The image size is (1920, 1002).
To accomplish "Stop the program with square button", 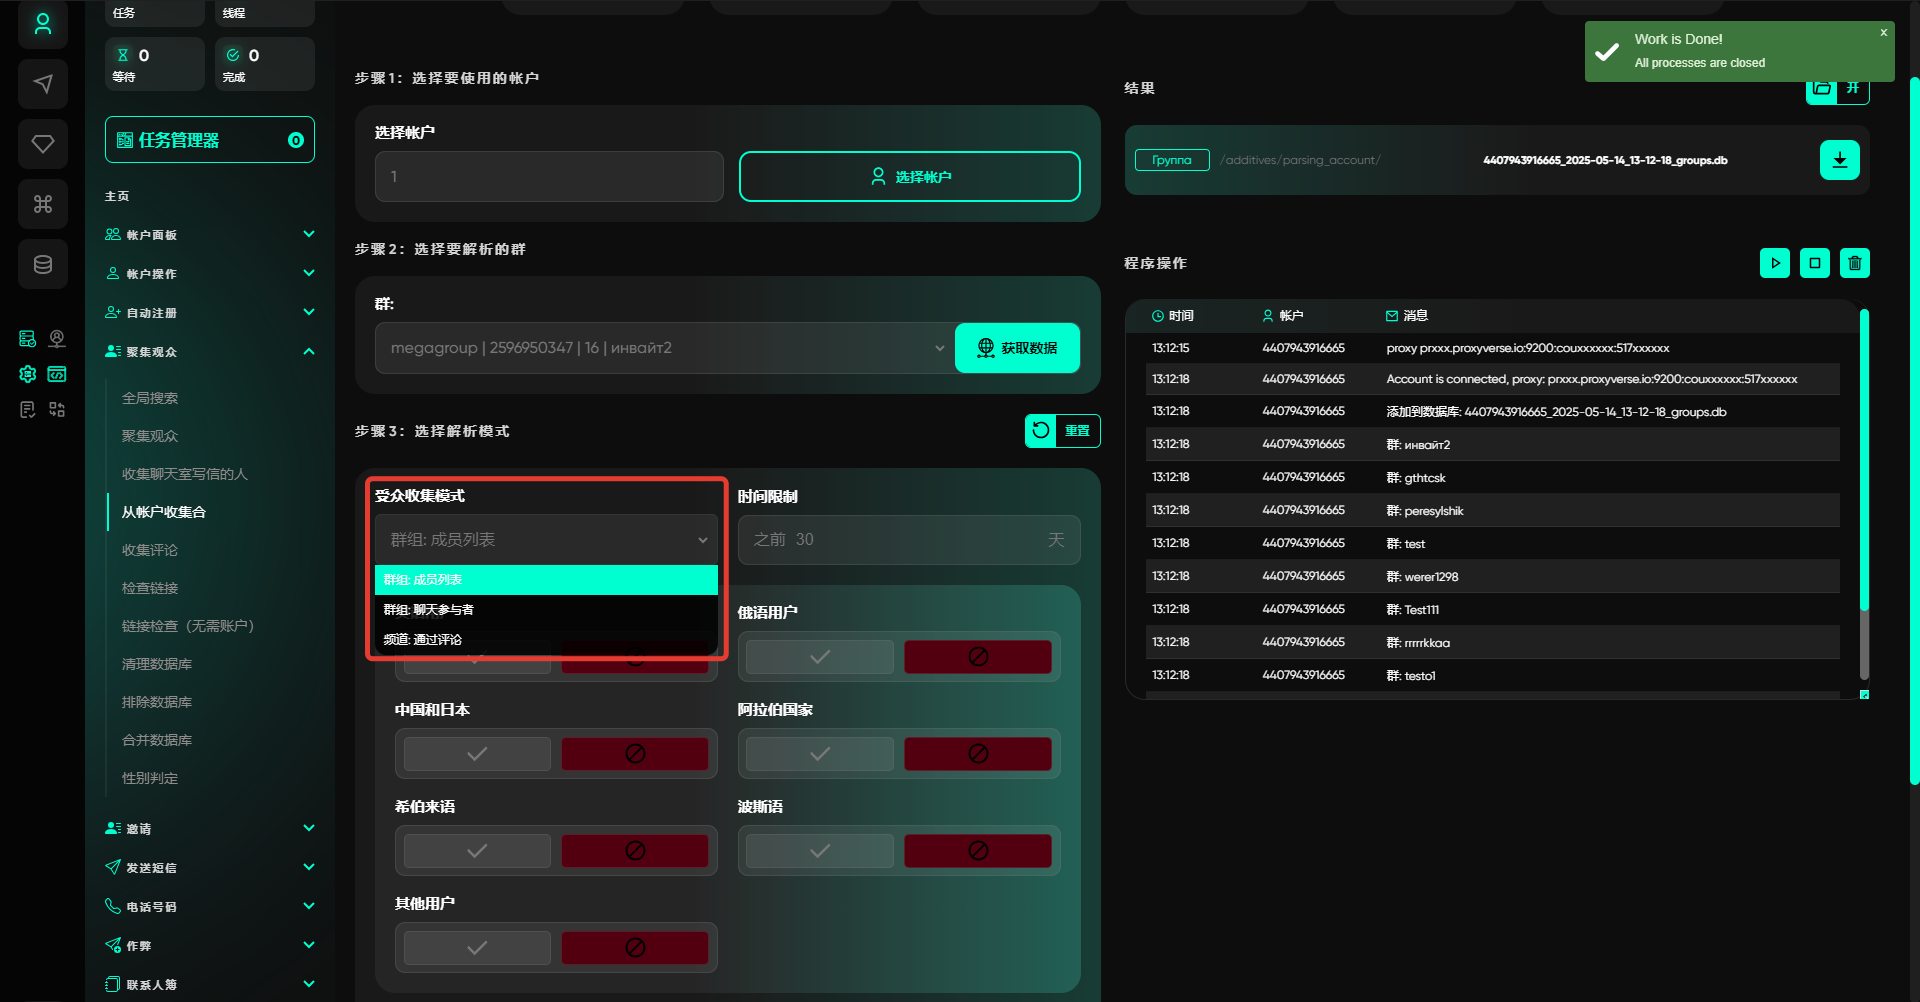I will tap(1814, 263).
